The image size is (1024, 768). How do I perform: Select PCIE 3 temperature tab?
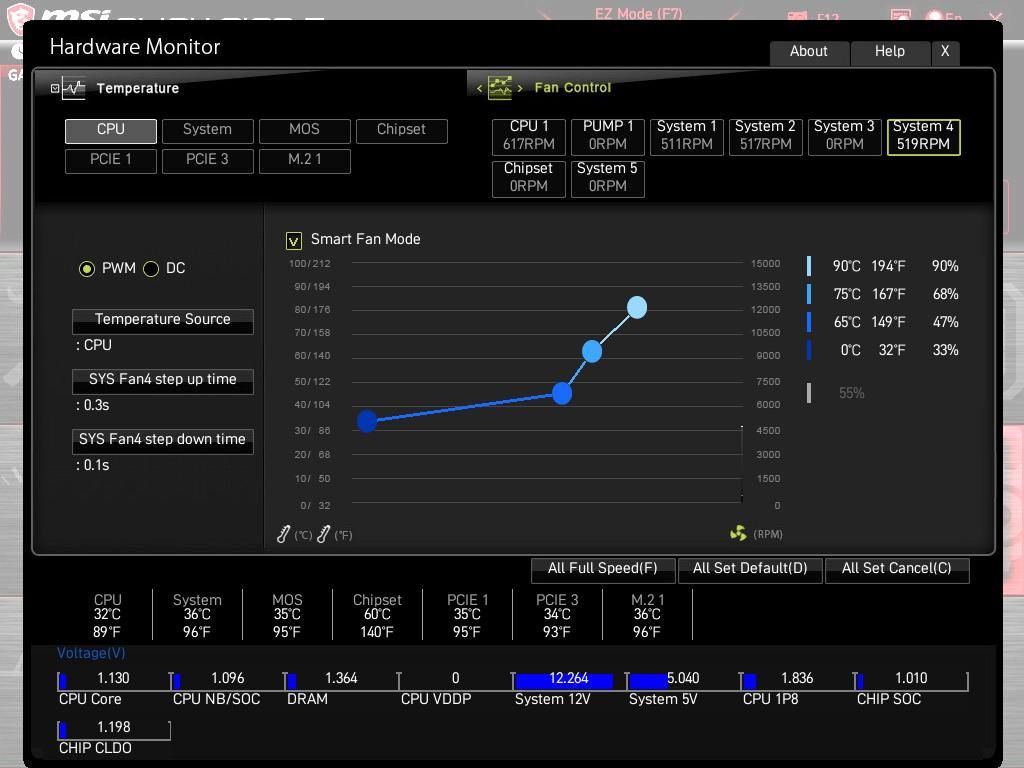(x=208, y=161)
